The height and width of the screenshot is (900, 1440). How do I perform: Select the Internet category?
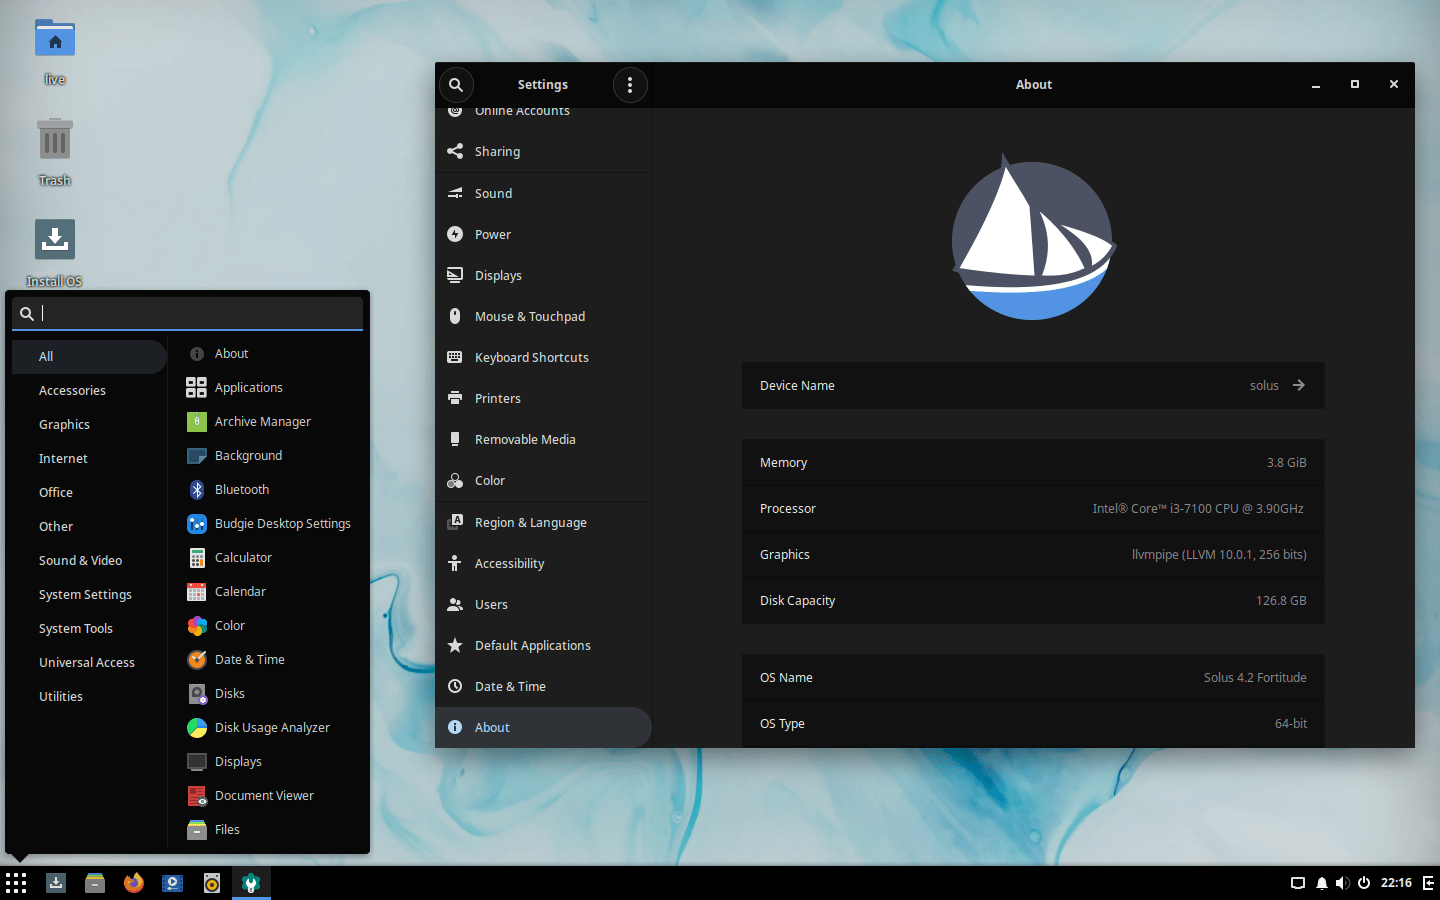89,459
